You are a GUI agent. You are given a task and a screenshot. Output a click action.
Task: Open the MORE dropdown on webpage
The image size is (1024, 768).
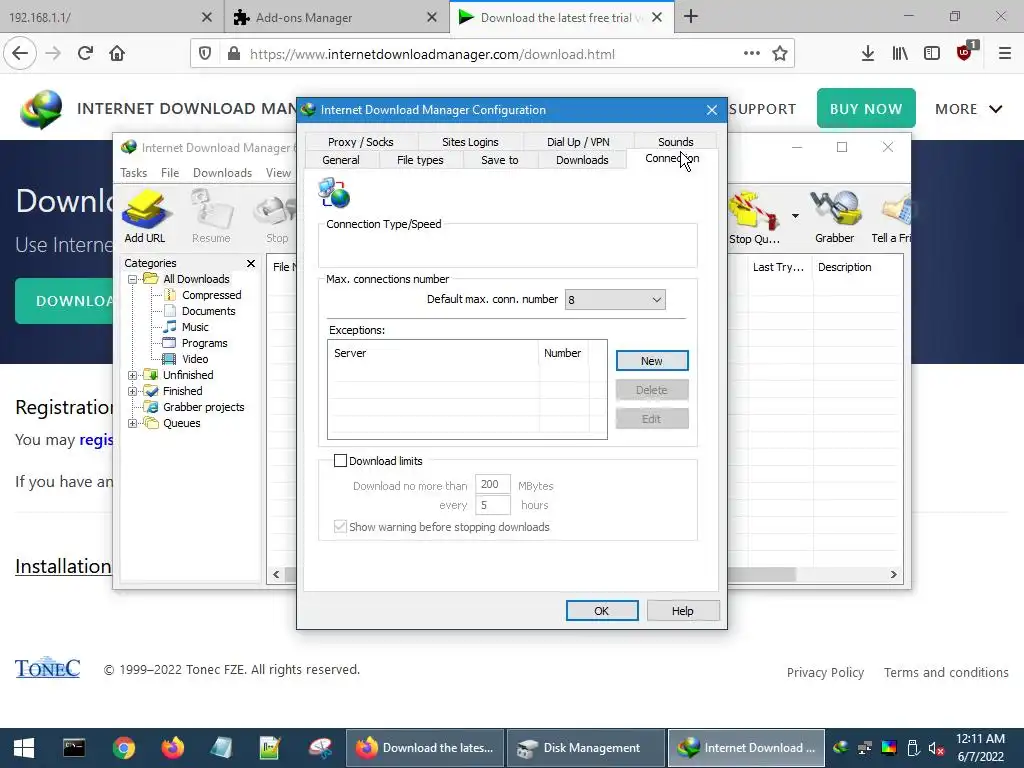968,109
